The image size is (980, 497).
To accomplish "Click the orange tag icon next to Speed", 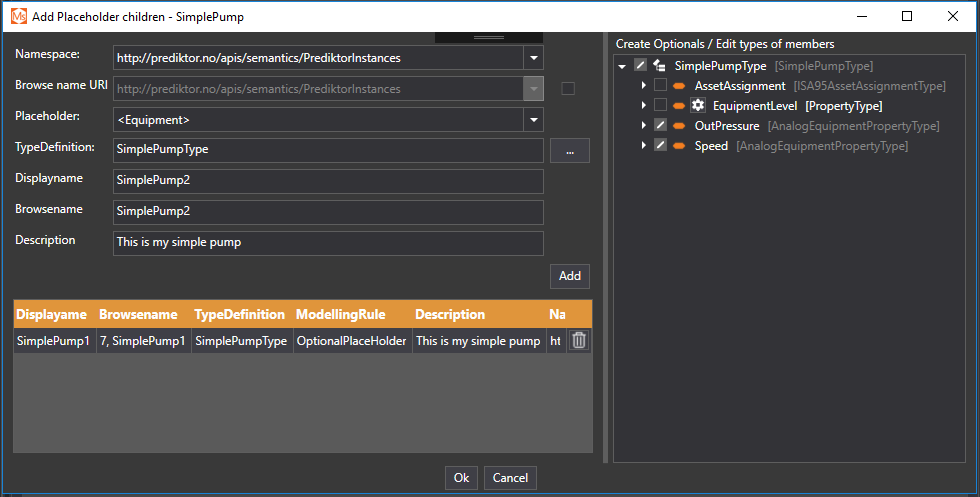I will (679, 146).
